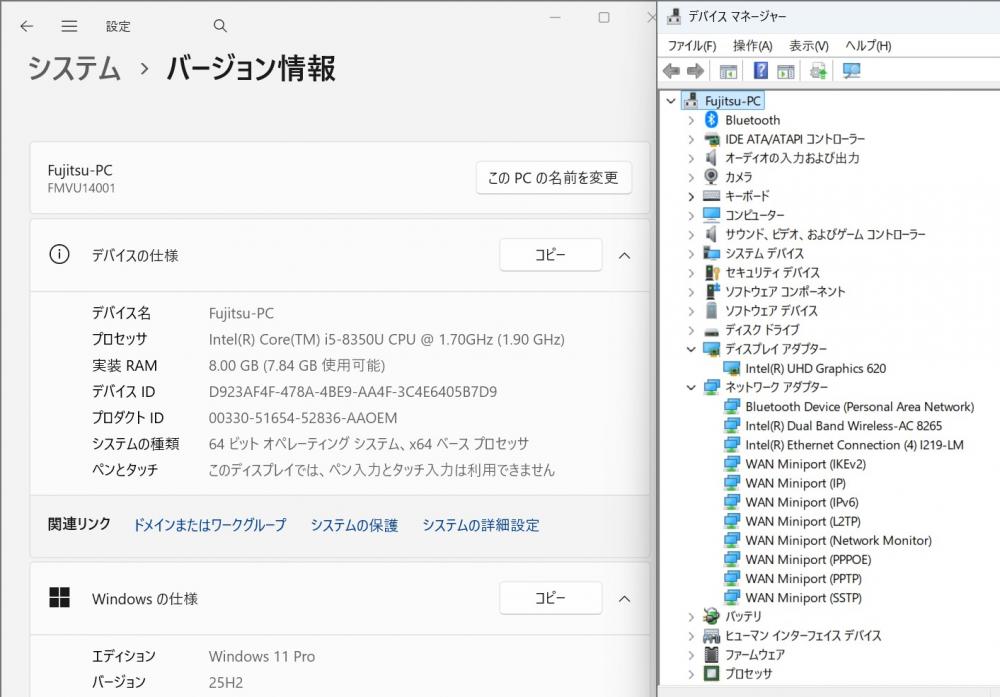Click the Device Manager title bar icon
This screenshot has width=1000, height=697.
(673, 17)
